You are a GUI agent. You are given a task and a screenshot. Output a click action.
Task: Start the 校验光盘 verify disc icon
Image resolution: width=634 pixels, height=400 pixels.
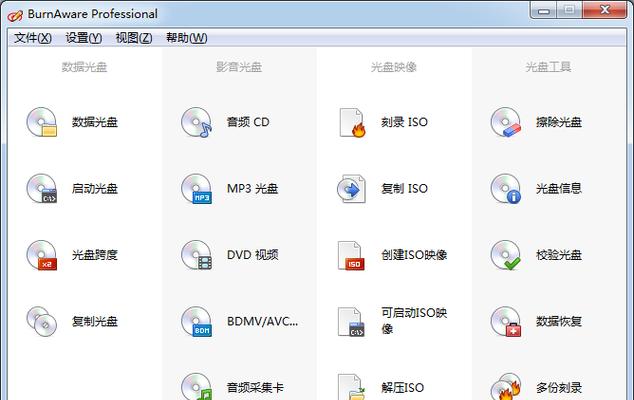506,255
